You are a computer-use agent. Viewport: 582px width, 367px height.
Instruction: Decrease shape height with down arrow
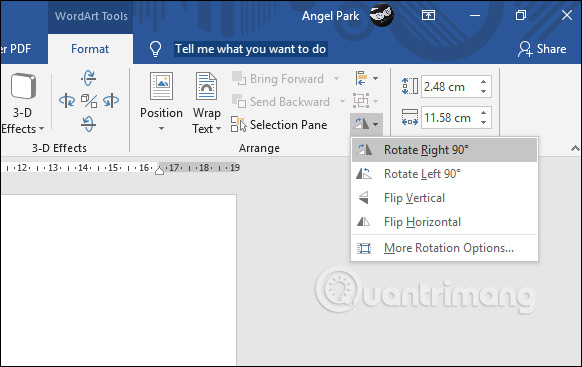click(483, 92)
